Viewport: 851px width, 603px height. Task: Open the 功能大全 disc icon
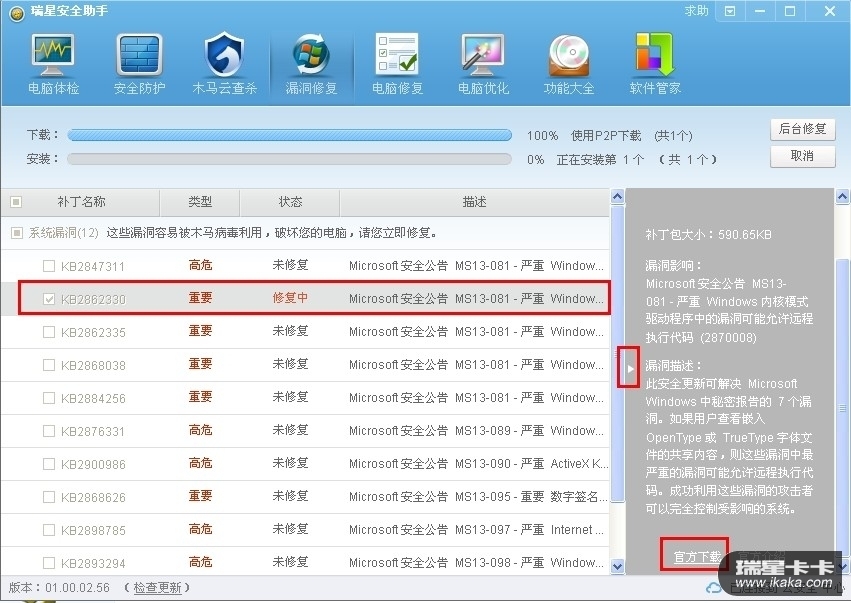click(569, 64)
